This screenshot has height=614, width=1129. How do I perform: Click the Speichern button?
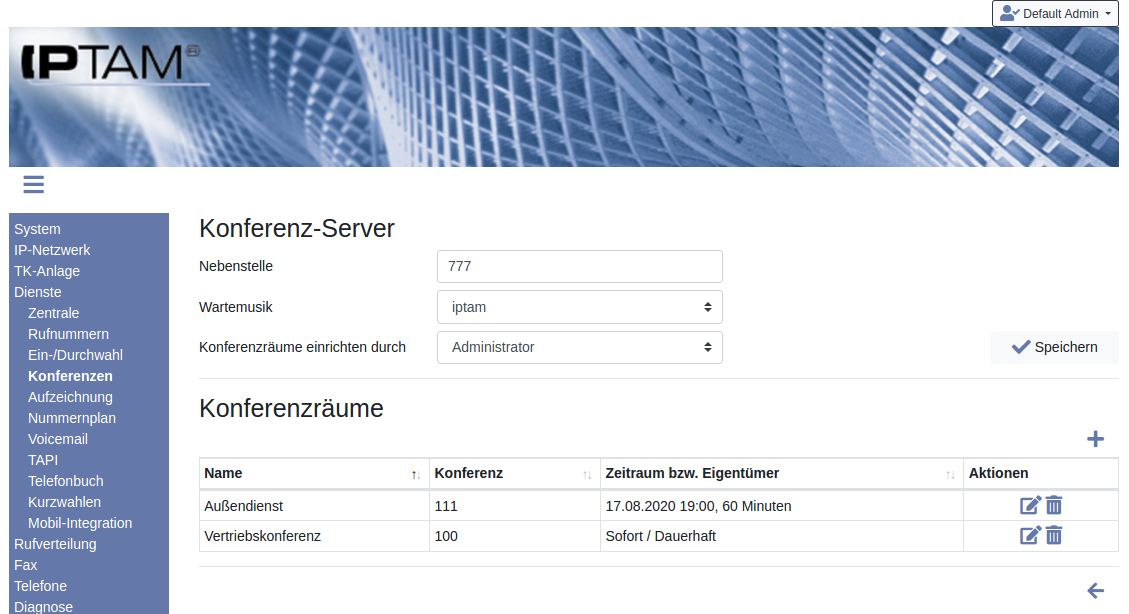point(1054,347)
